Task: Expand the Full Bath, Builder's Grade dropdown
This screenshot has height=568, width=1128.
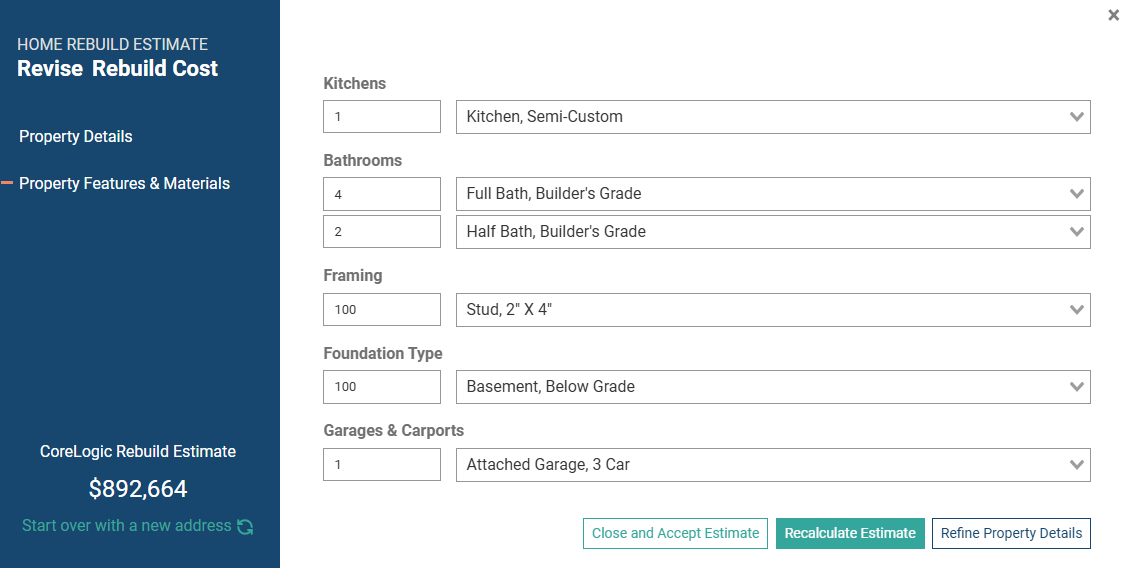Action: (x=773, y=194)
